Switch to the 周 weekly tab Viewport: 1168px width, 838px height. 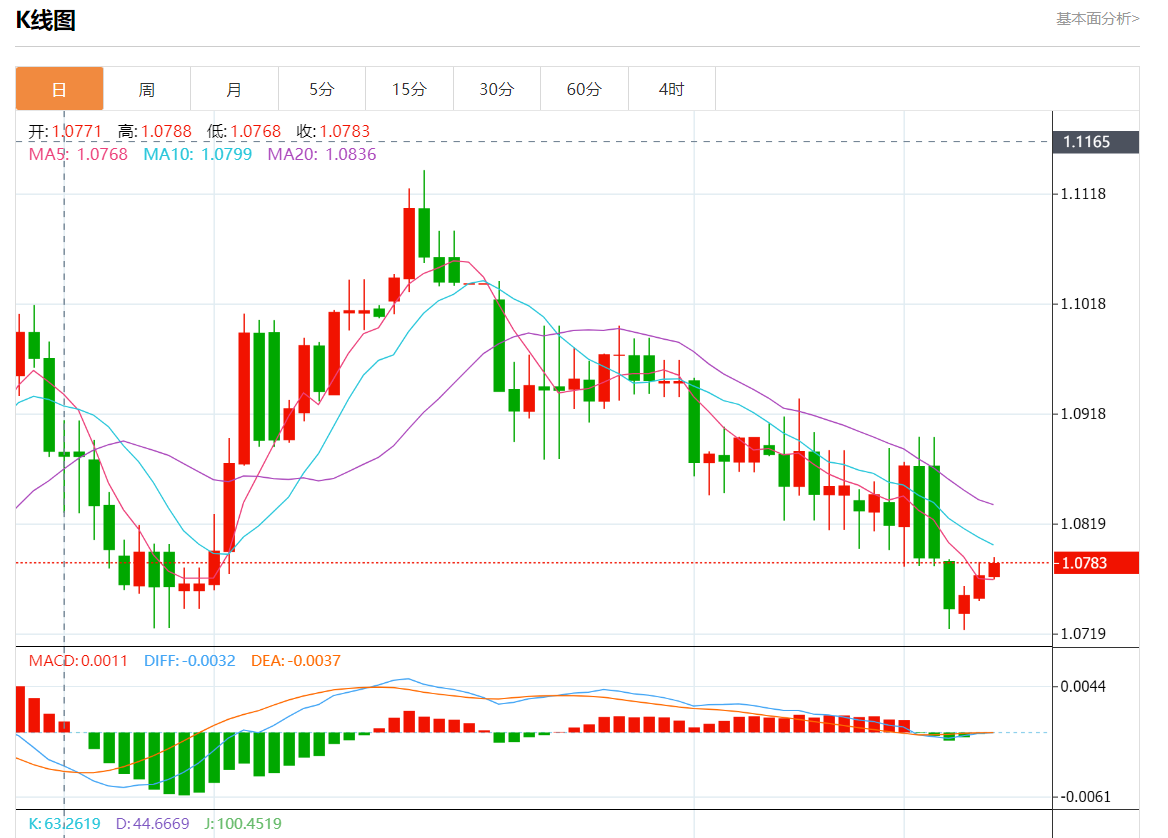pos(147,89)
